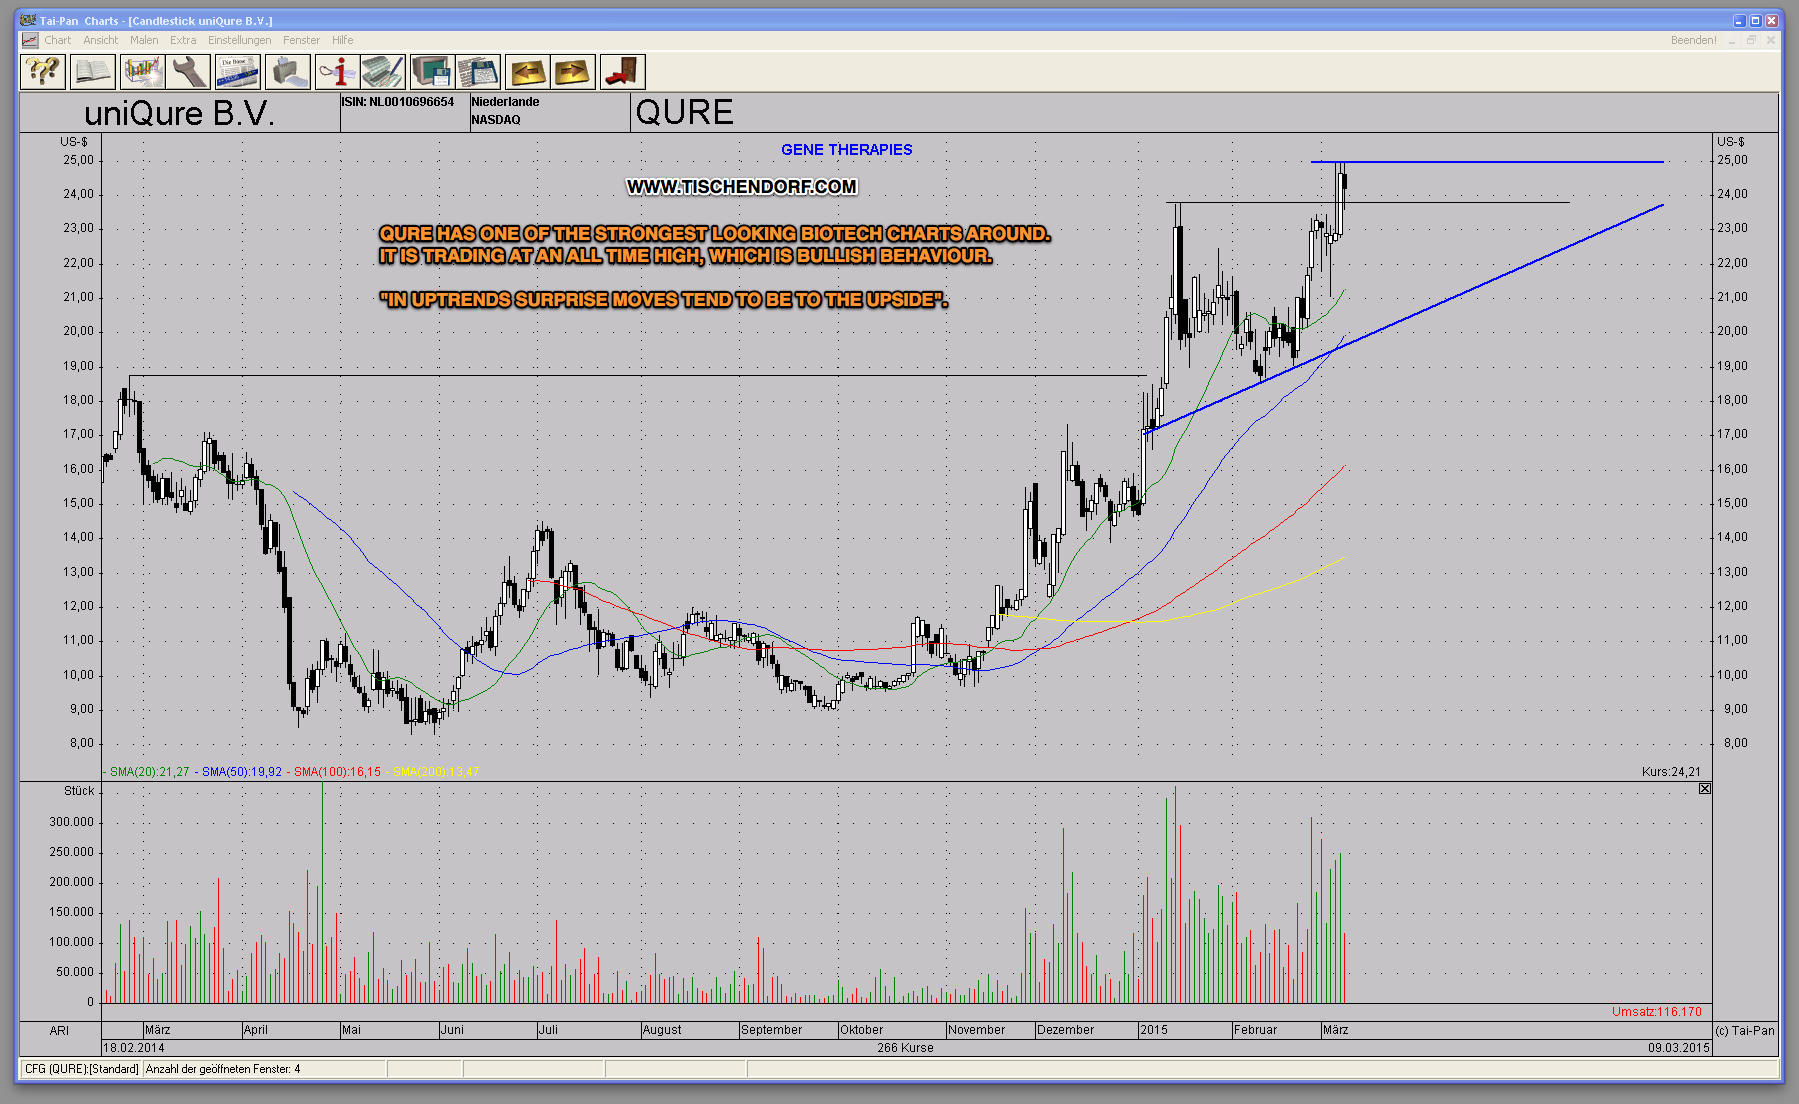Click the exit door icon

point(622,72)
